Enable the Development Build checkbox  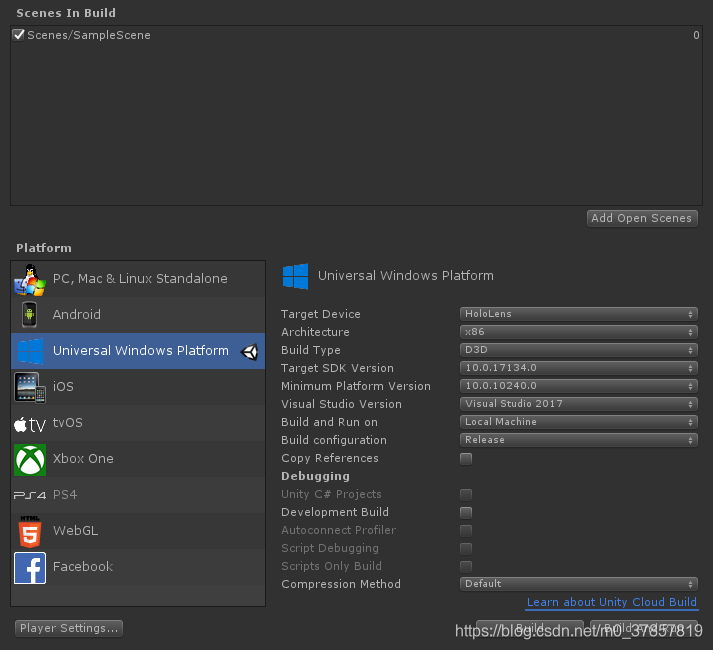click(x=466, y=513)
